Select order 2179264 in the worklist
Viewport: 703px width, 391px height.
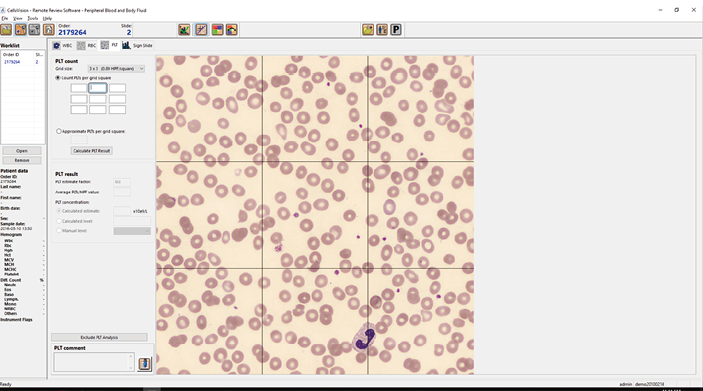click(x=12, y=62)
